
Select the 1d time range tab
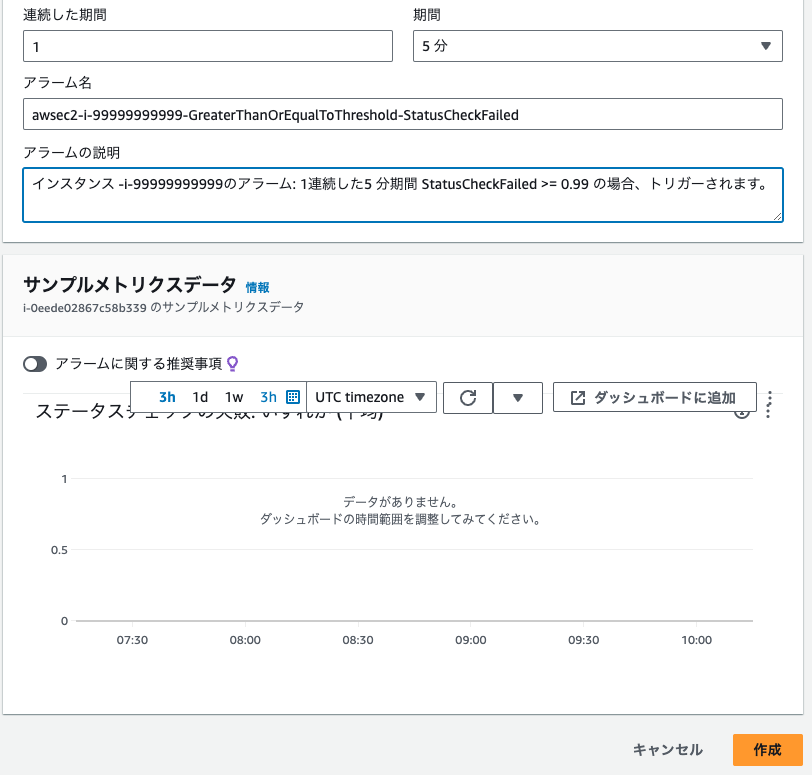199,397
